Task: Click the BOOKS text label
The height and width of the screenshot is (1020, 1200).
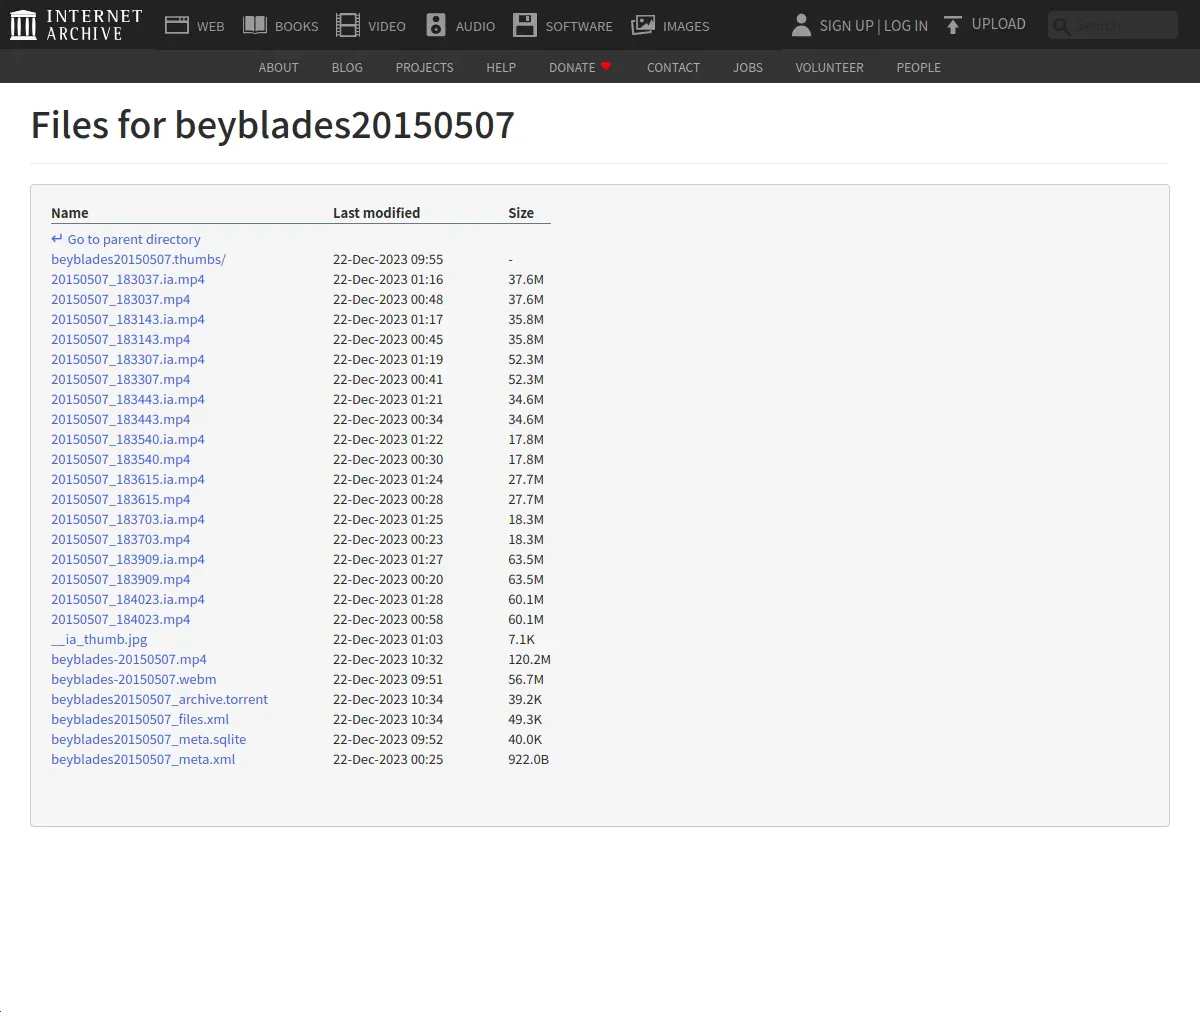Action: coord(296,26)
